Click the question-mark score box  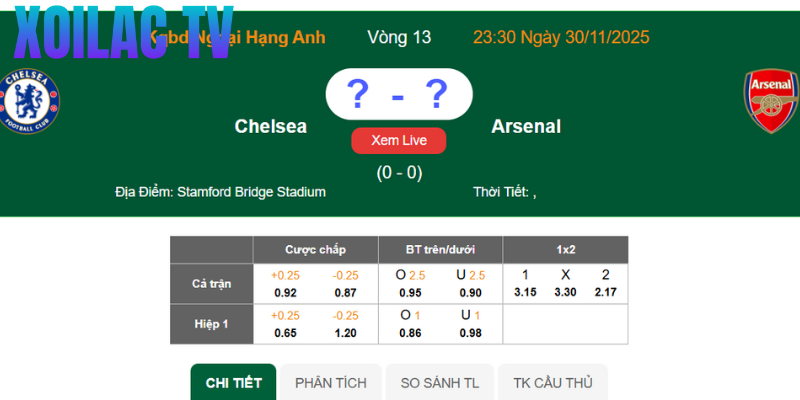[x=398, y=96]
